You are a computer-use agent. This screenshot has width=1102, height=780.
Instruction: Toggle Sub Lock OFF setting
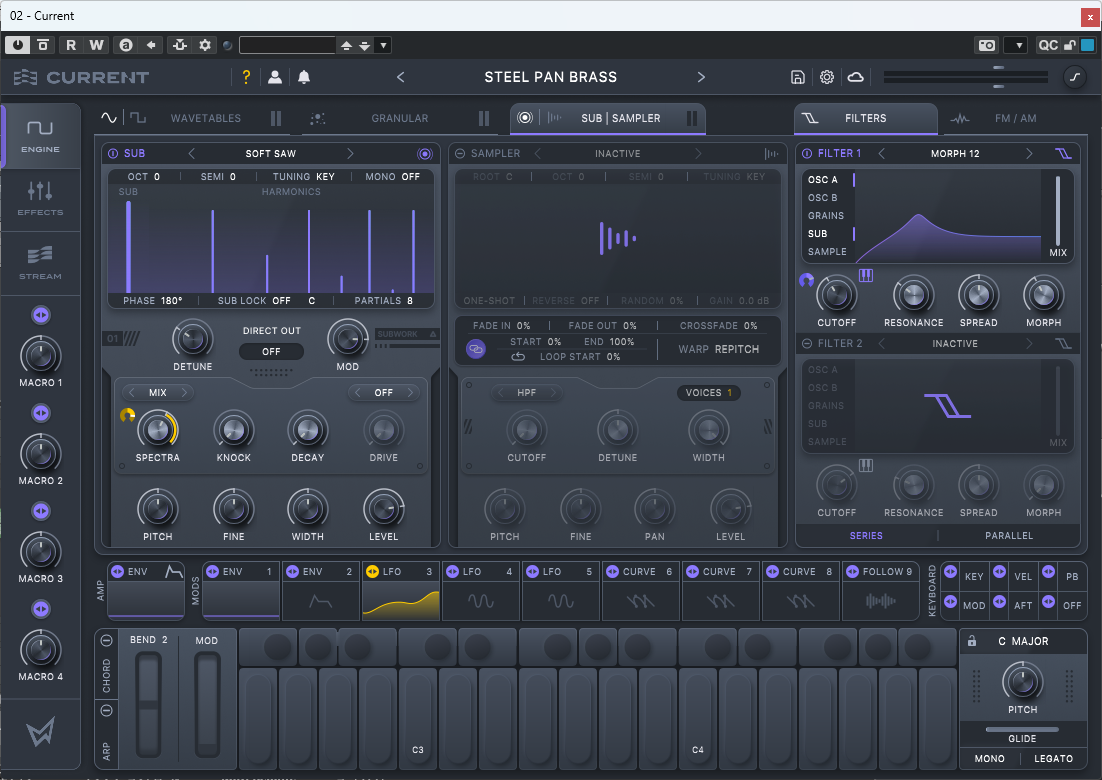(254, 301)
